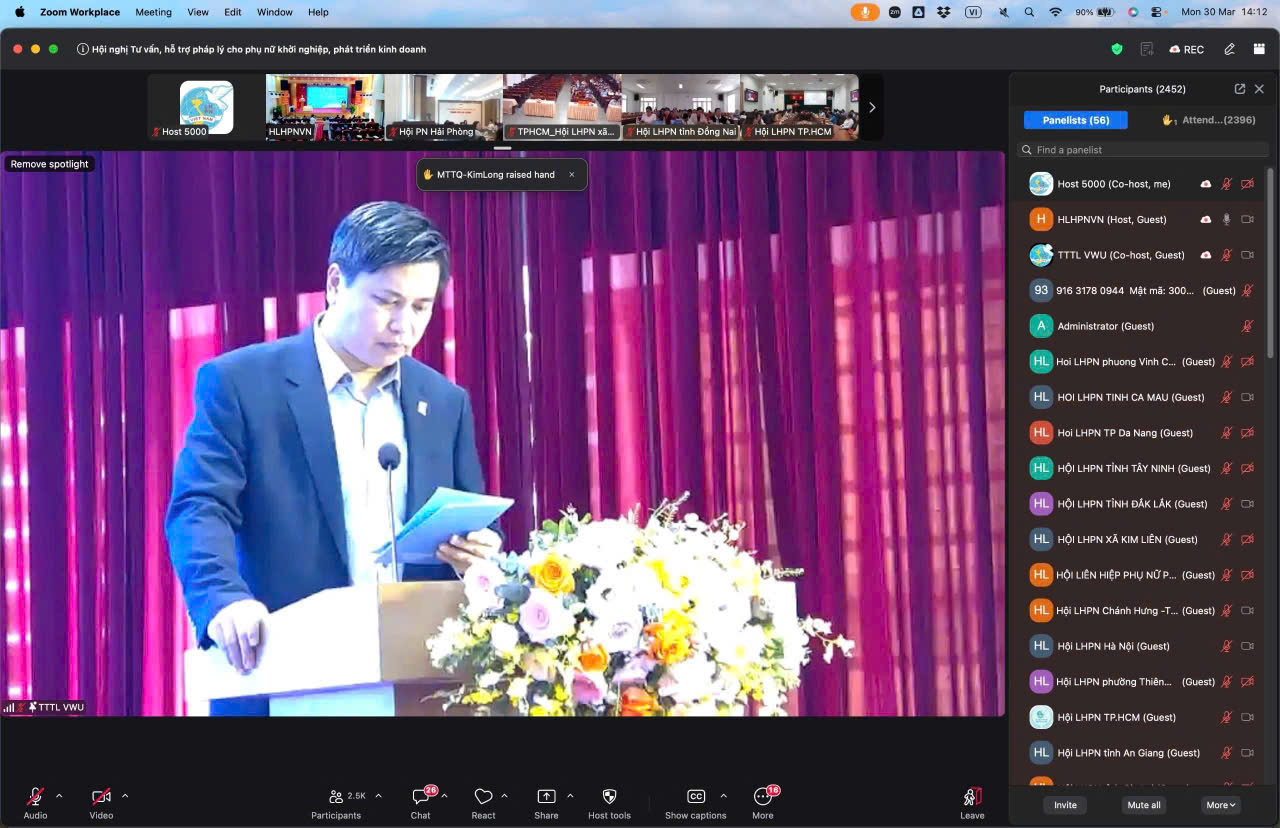Screen dimensions: 1280x828
Task: Toggle the Video camera on
Action: (x=101, y=797)
